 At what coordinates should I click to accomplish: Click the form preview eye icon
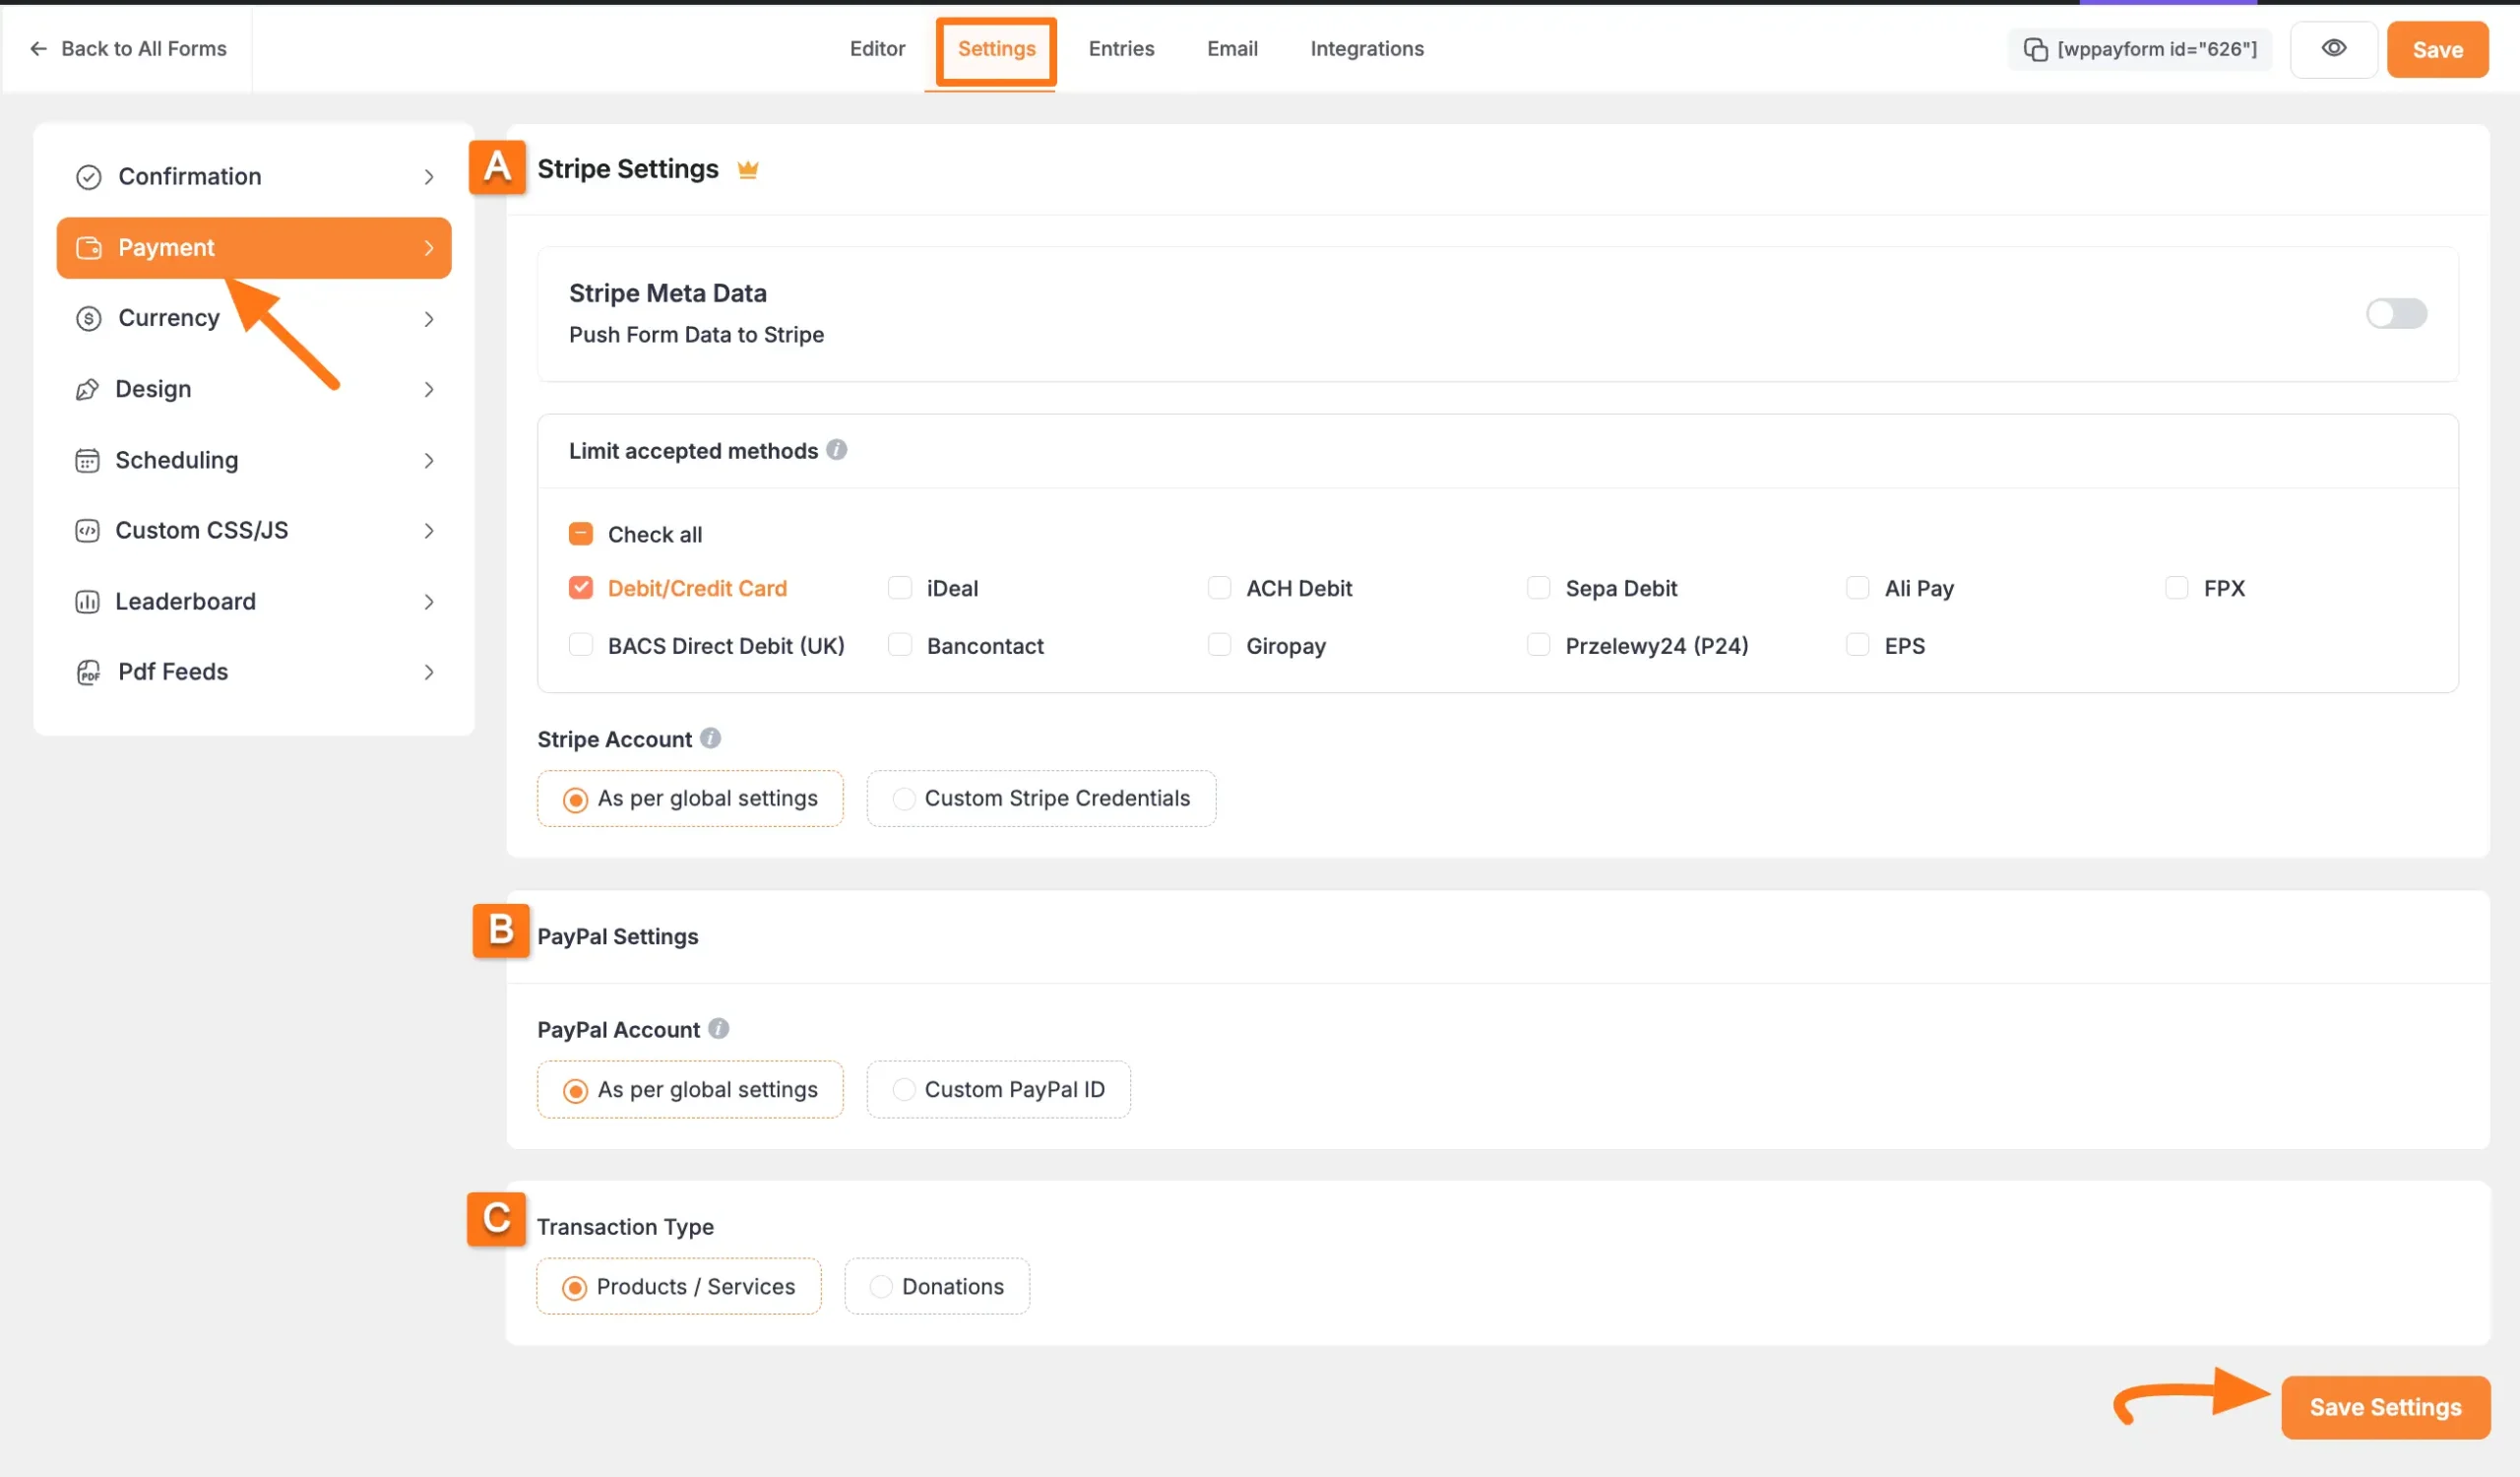[2334, 48]
